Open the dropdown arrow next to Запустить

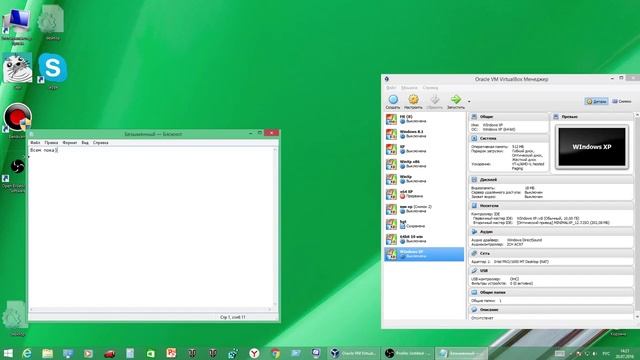point(469,101)
